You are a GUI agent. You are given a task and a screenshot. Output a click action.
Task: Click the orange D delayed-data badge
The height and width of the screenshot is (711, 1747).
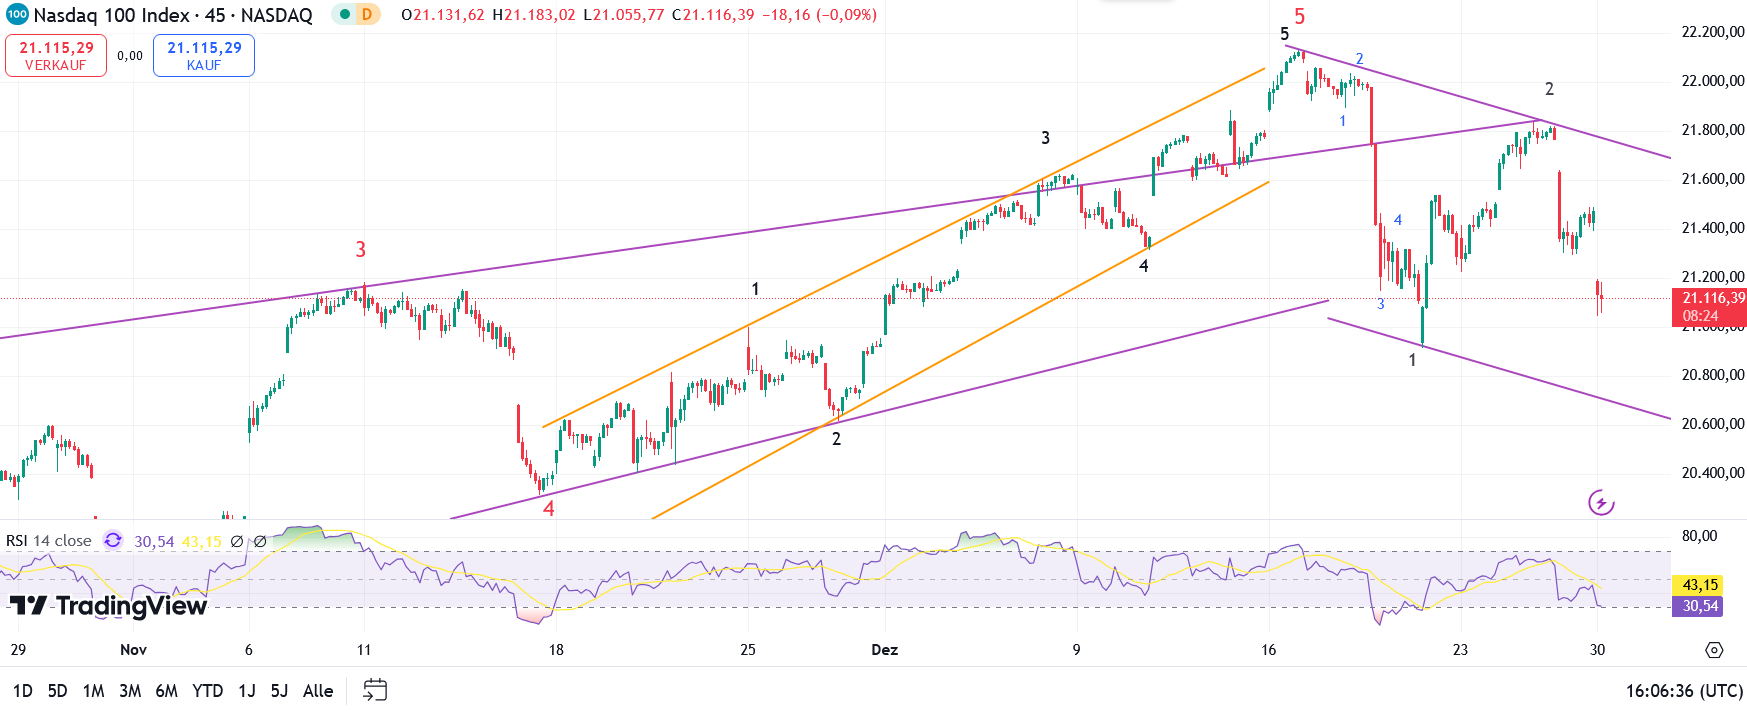coord(367,15)
